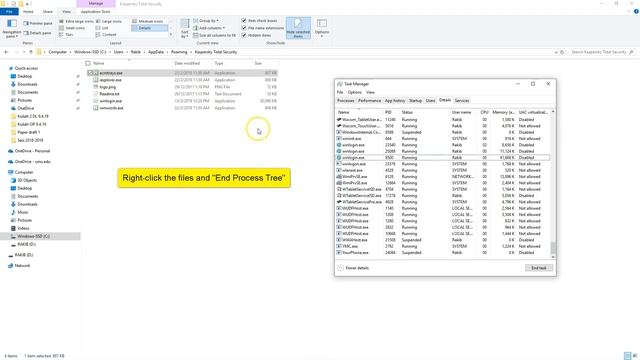
Task: Toggle Item check boxes option
Action: pos(259,20)
